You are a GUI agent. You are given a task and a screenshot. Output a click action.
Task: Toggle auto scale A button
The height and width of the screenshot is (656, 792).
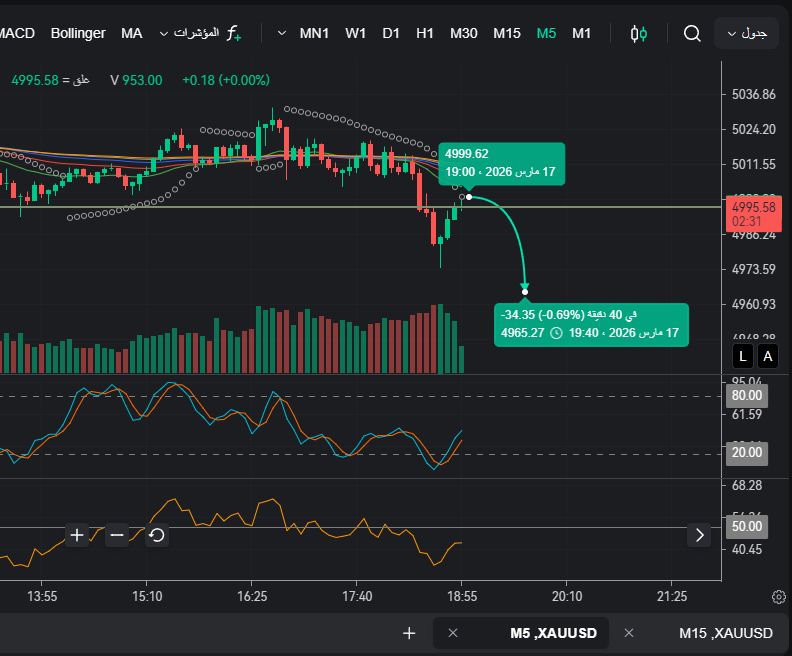tap(767, 356)
